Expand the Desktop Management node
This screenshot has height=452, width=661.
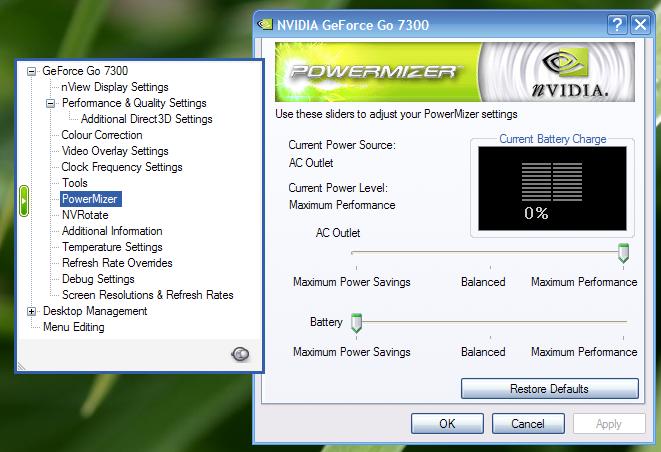tap(31, 312)
